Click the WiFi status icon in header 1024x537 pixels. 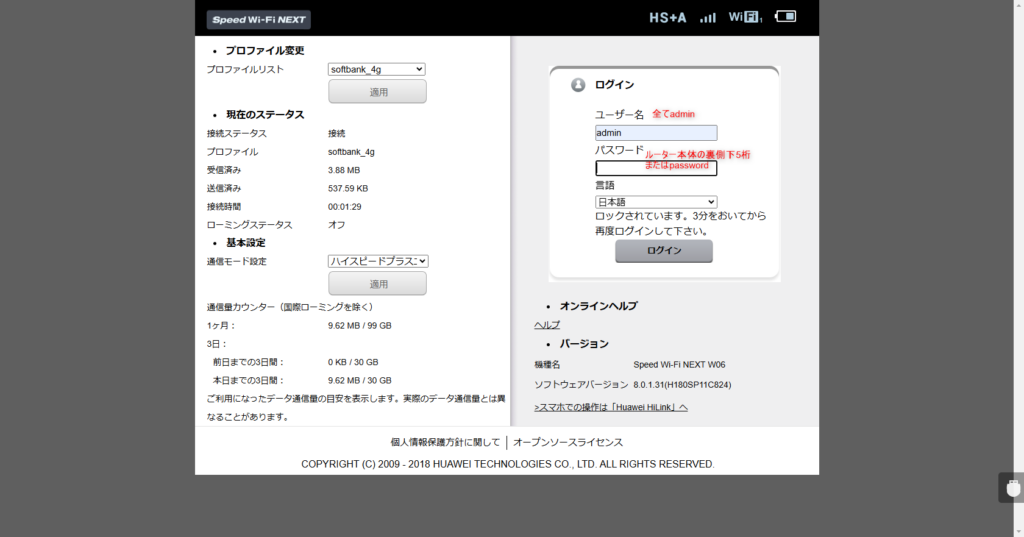click(x=745, y=18)
